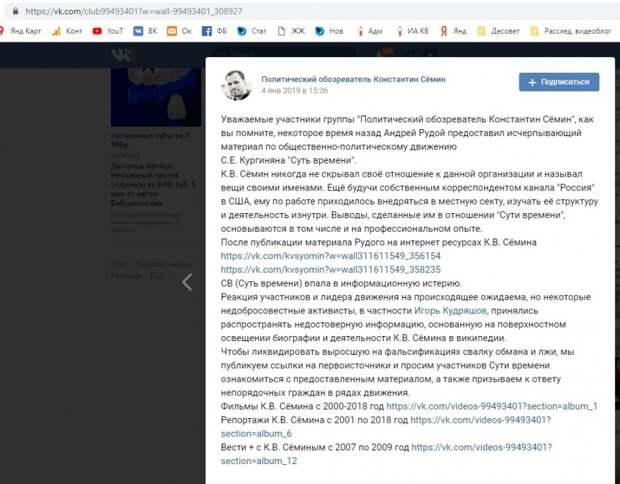
Task: Open the ЖЖ page bookmark
Action: 291,31
